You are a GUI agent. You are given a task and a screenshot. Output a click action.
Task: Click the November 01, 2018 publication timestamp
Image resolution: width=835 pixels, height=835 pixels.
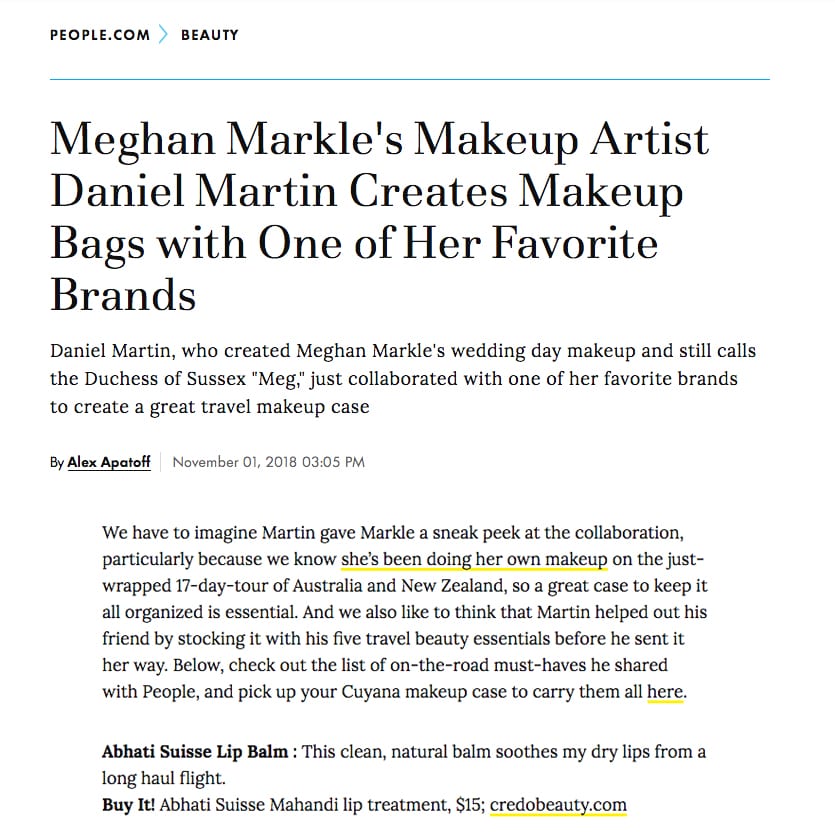click(x=269, y=462)
